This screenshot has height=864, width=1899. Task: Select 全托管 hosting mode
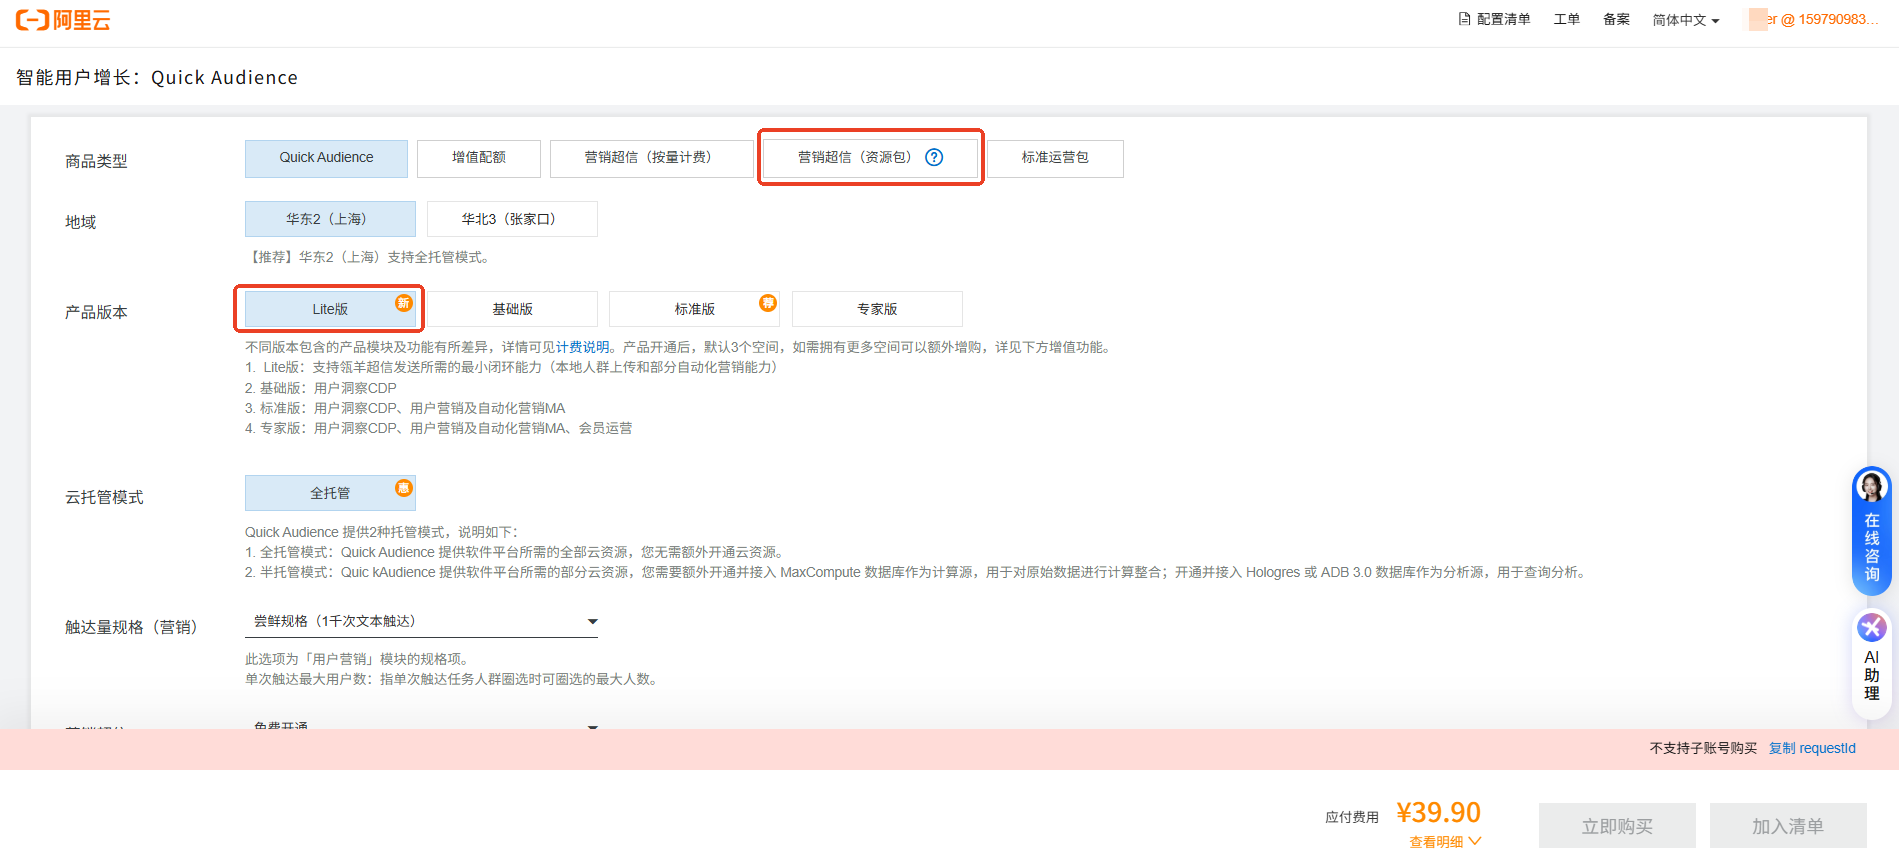click(x=330, y=493)
